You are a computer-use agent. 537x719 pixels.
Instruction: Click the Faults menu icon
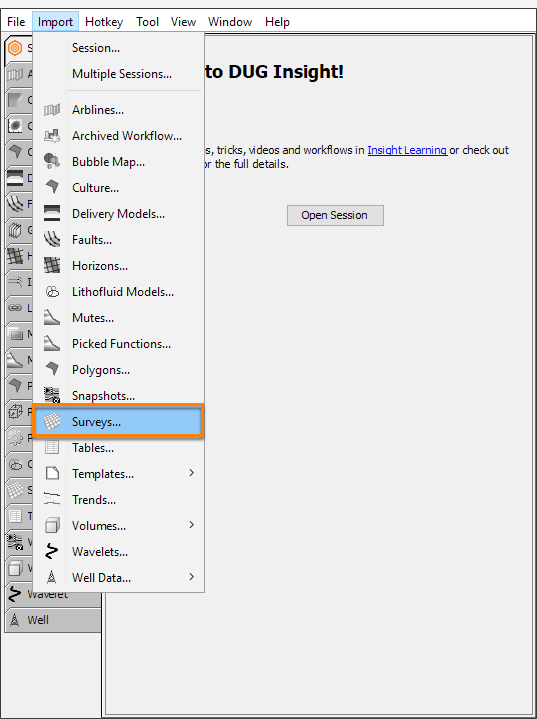[x=52, y=240]
